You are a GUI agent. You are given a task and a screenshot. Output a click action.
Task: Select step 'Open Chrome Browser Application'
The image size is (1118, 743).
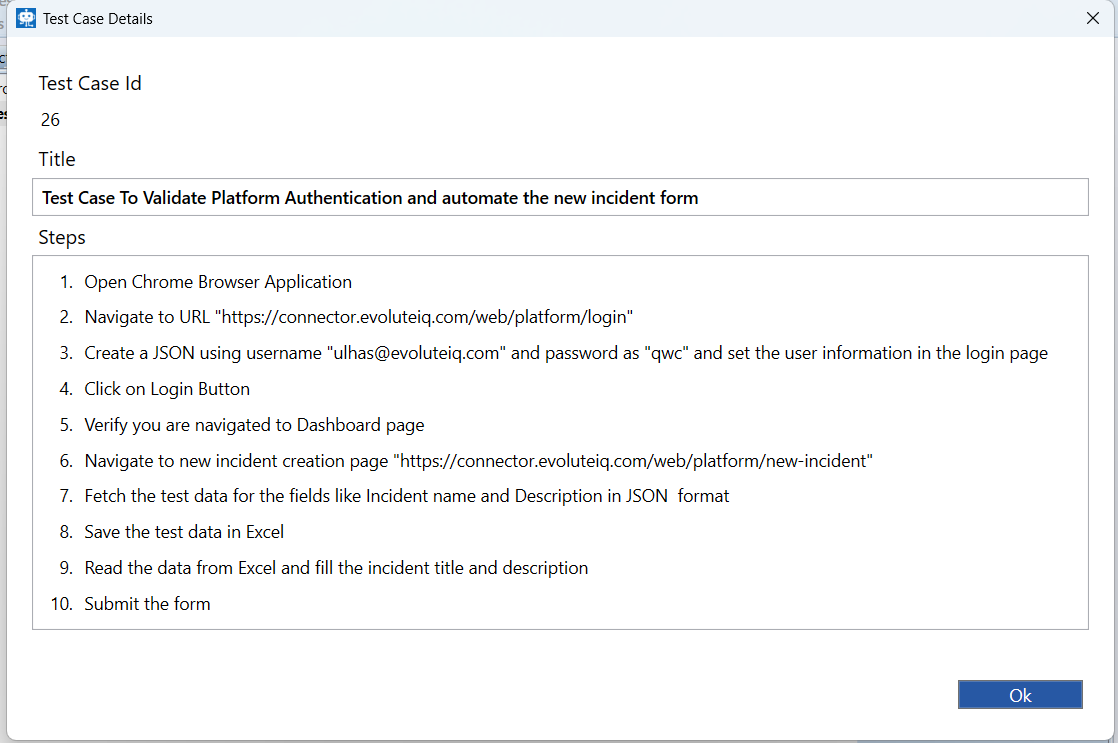click(x=218, y=282)
